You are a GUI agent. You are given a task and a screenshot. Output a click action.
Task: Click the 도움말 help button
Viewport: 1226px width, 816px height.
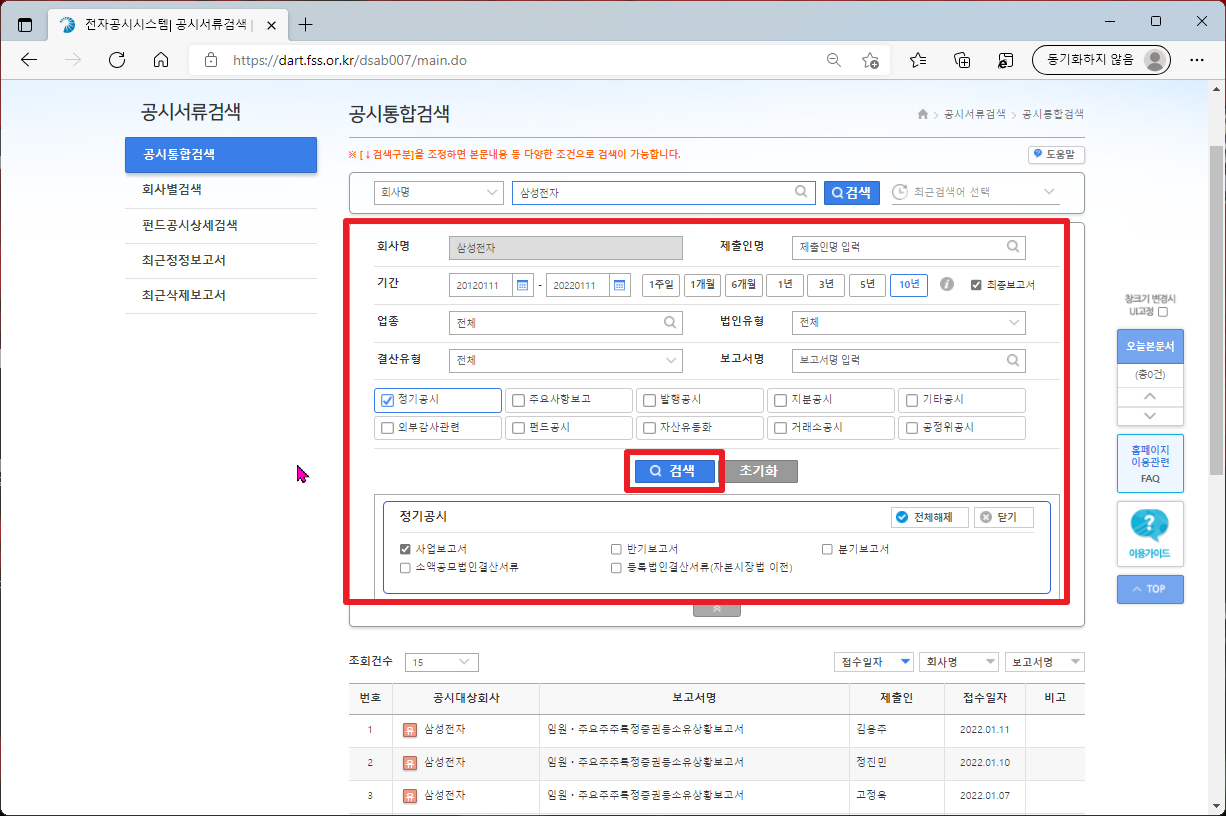[x=1057, y=155]
